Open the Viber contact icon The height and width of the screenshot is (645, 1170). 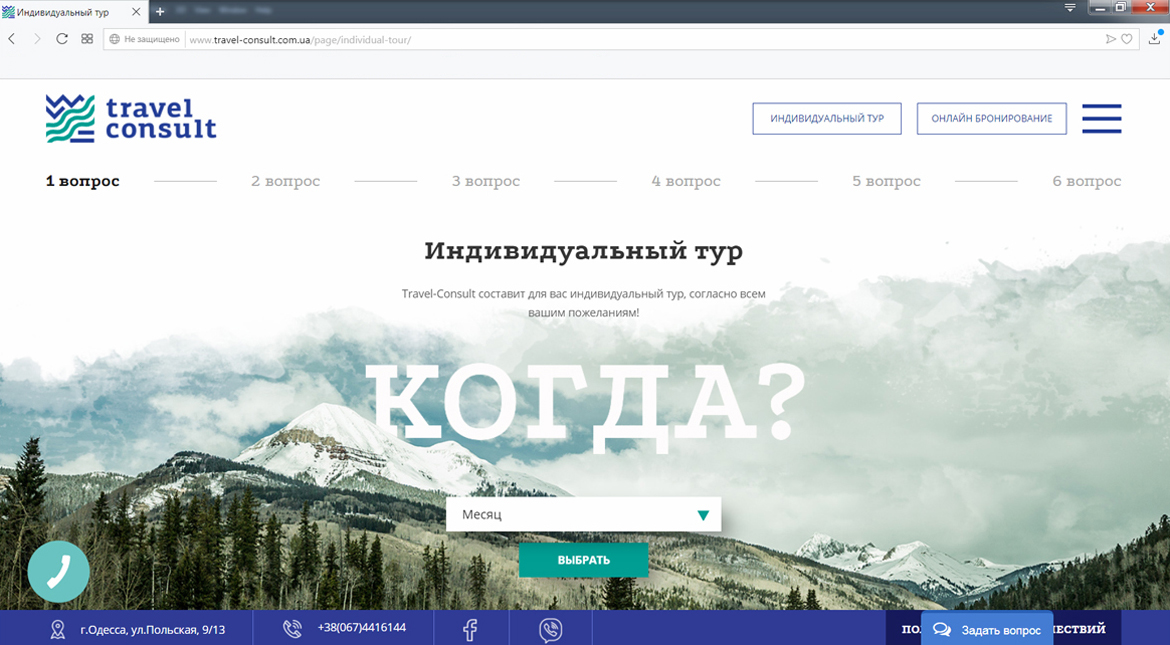[x=550, y=629]
